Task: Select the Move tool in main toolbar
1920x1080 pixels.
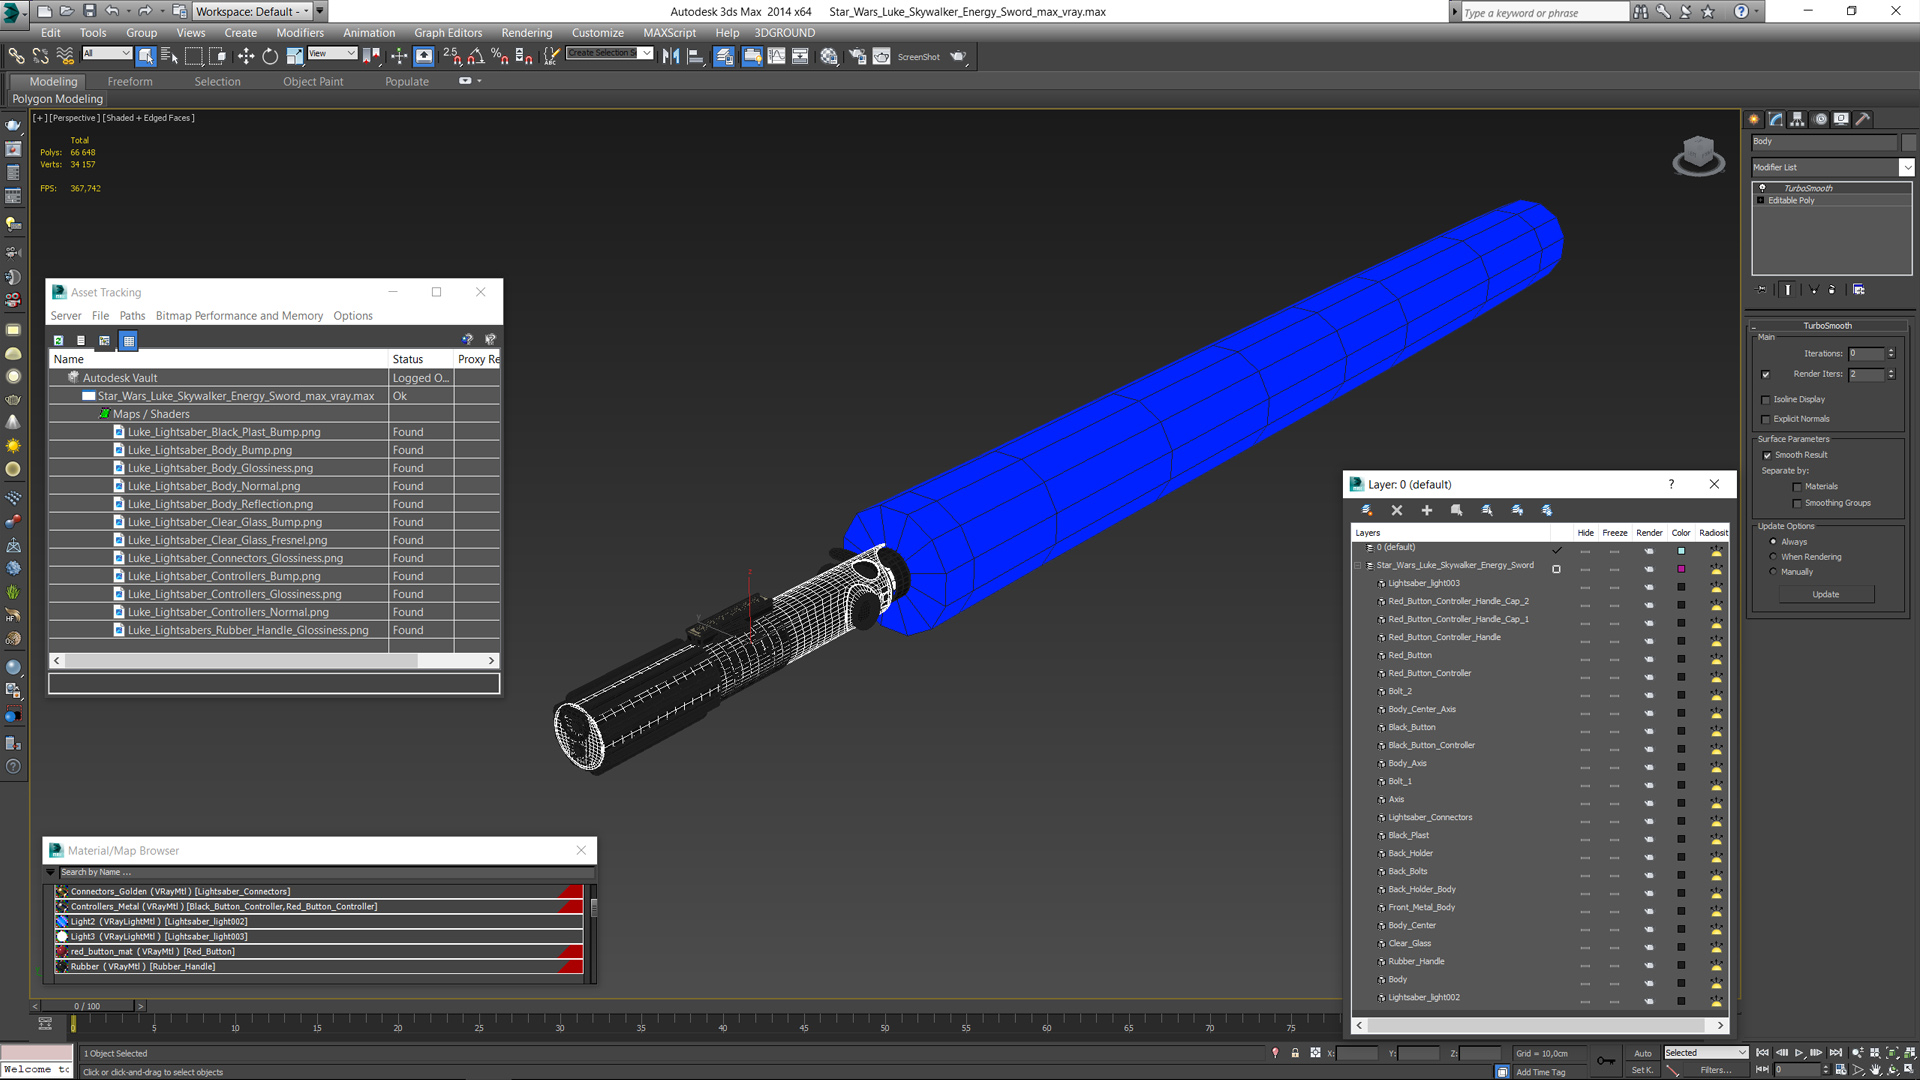Action: 246,57
